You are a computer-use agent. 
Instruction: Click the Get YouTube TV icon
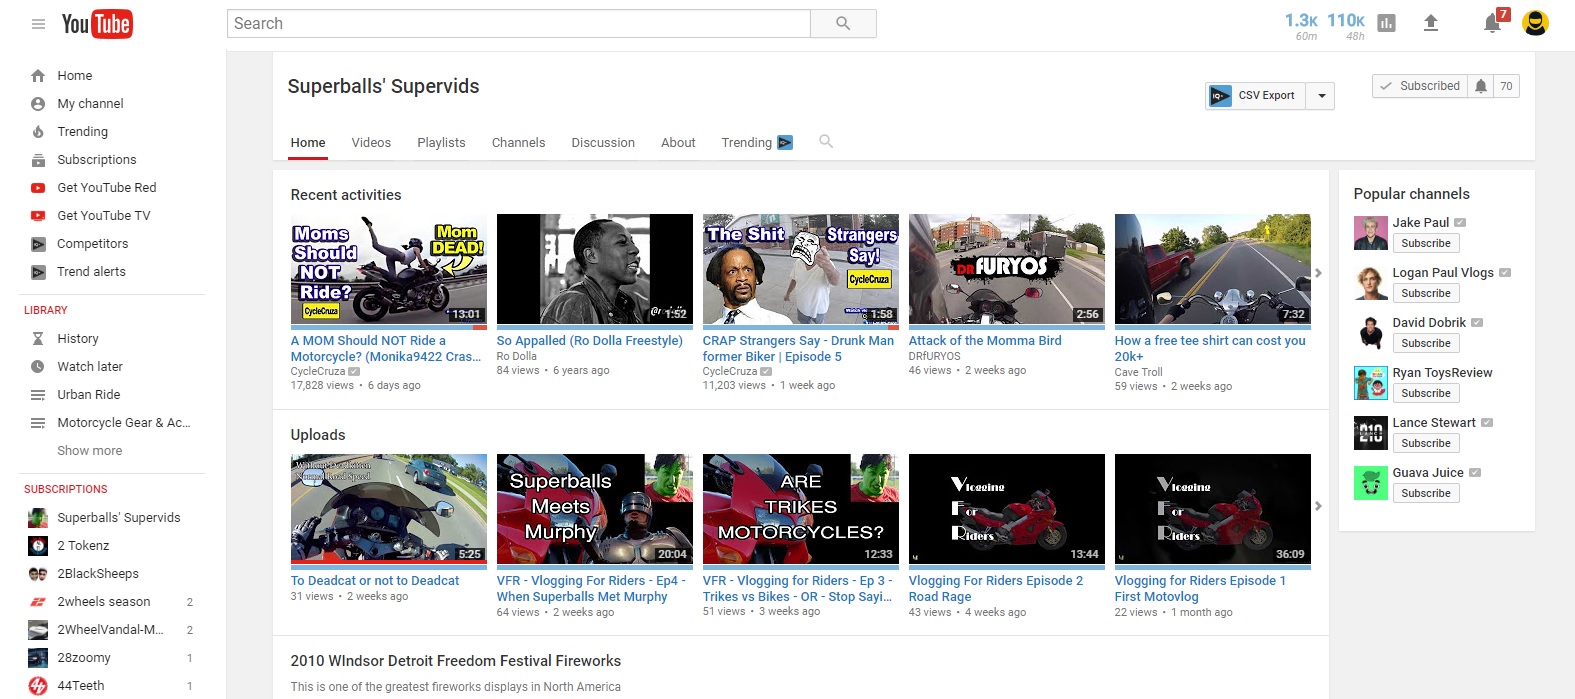(x=38, y=216)
